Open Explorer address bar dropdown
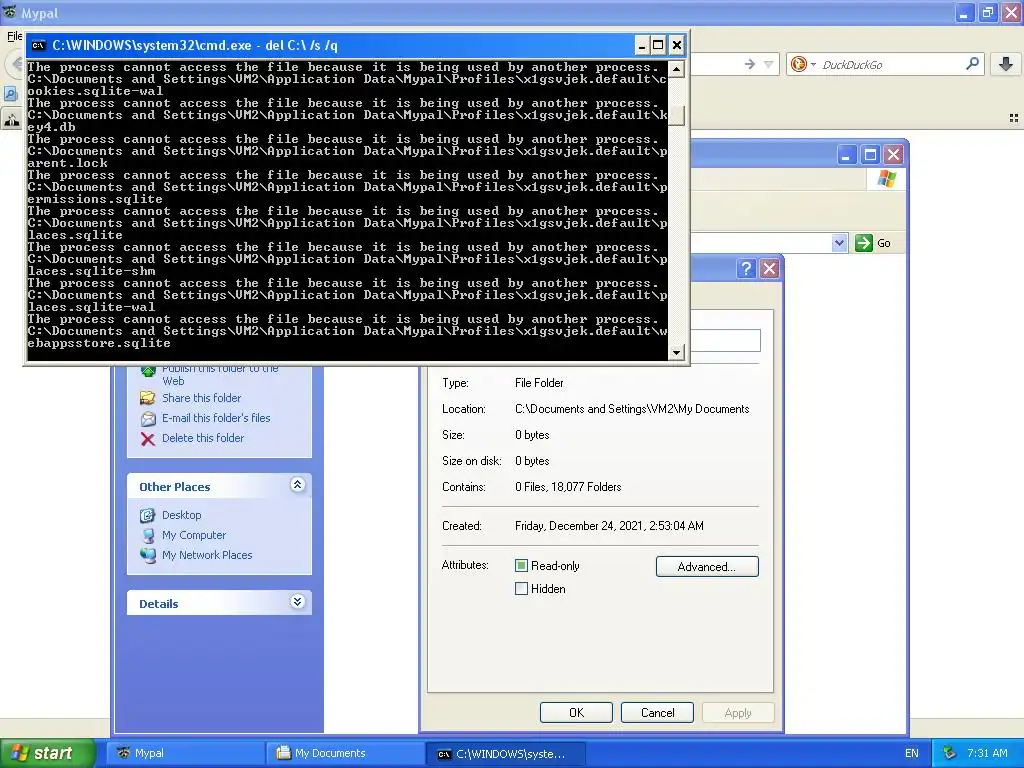Image resolution: width=1024 pixels, height=768 pixels. pos(839,243)
